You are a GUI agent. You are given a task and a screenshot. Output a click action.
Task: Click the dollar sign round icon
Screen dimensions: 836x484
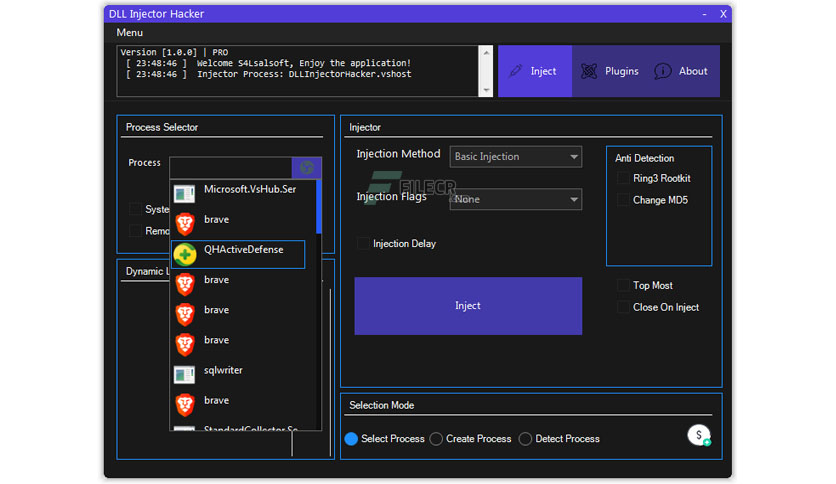[x=699, y=435]
